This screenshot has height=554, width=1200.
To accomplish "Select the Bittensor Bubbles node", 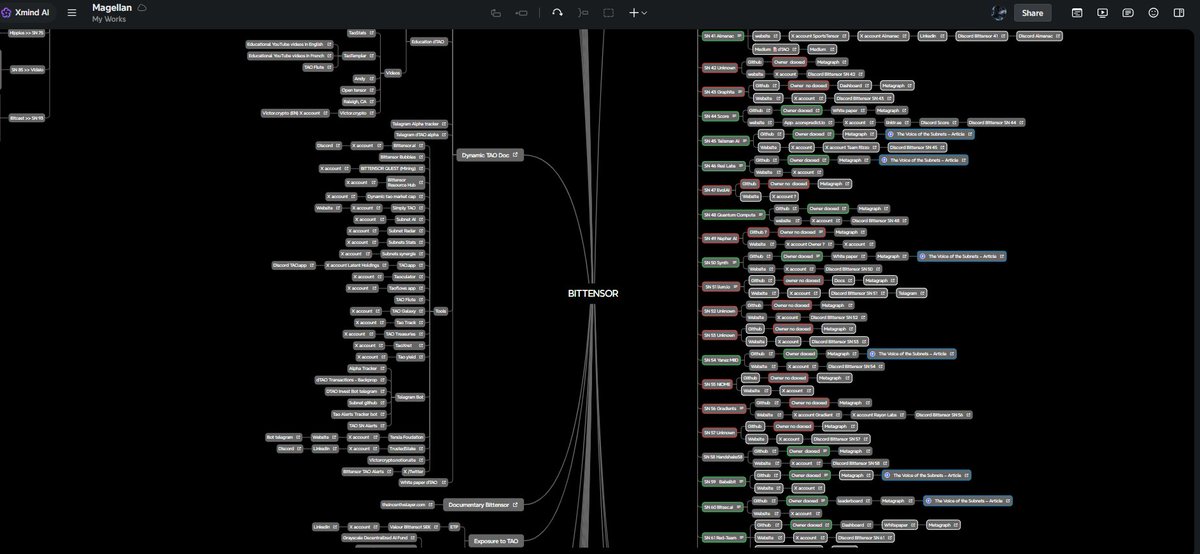I will pos(400,157).
